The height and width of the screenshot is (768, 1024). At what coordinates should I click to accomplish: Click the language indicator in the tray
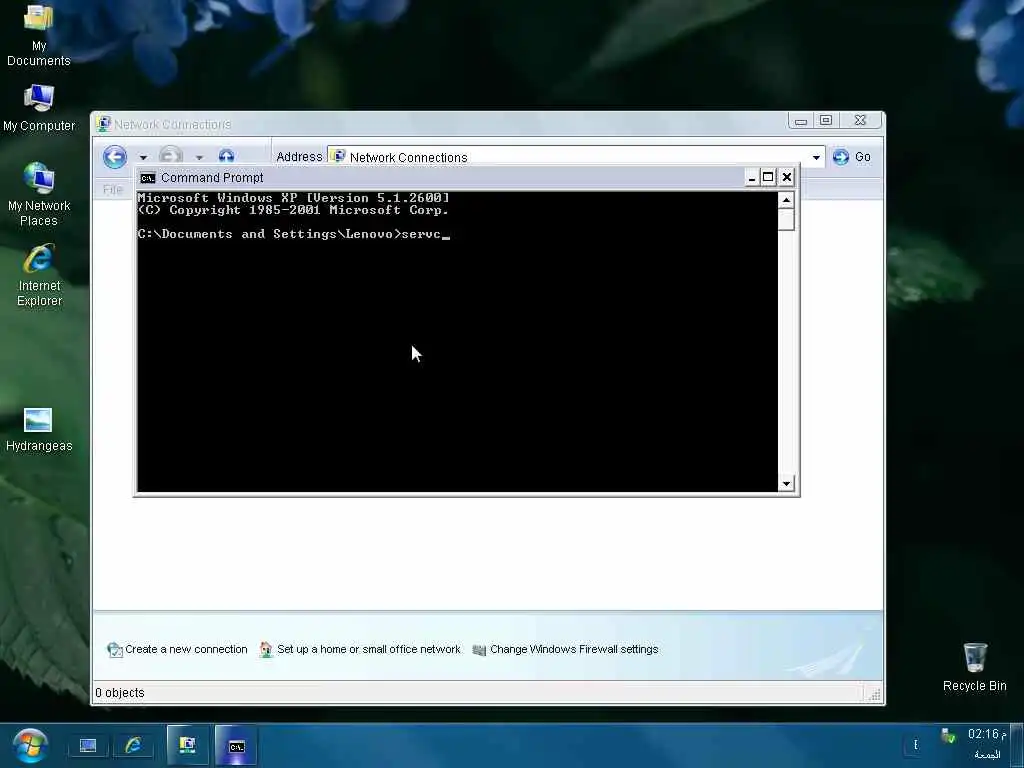916,745
